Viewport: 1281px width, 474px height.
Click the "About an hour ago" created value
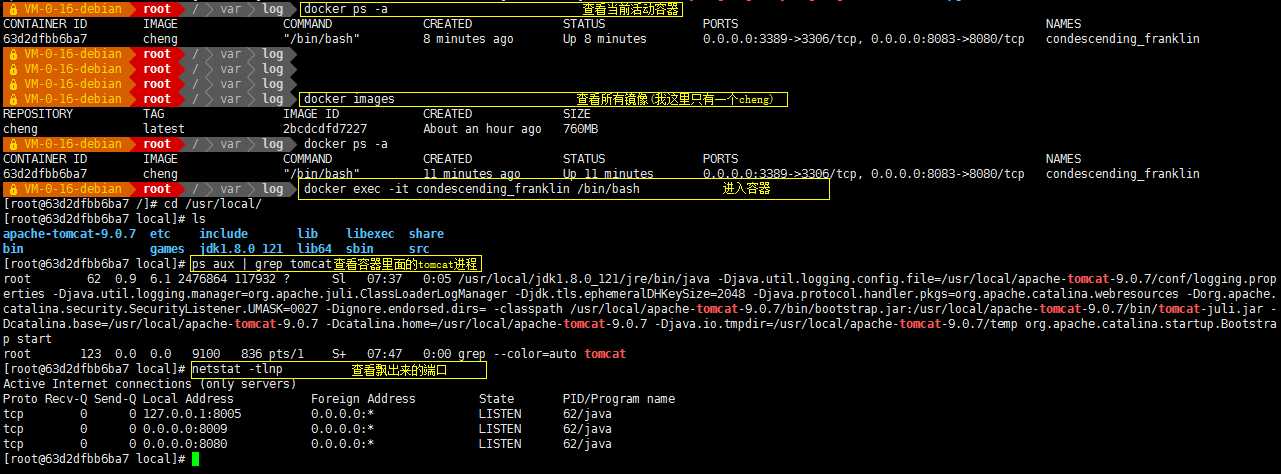click(482, 129)
